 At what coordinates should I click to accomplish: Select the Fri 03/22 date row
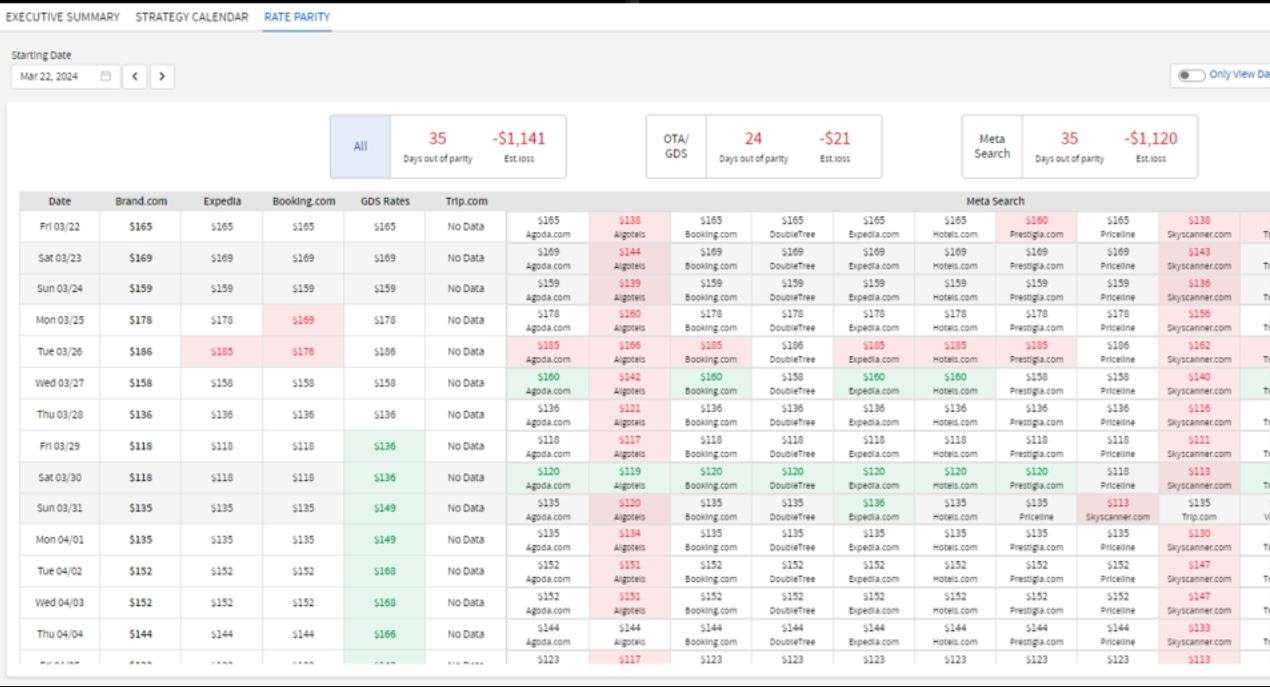pyautogui.click(x=59, y=227)
